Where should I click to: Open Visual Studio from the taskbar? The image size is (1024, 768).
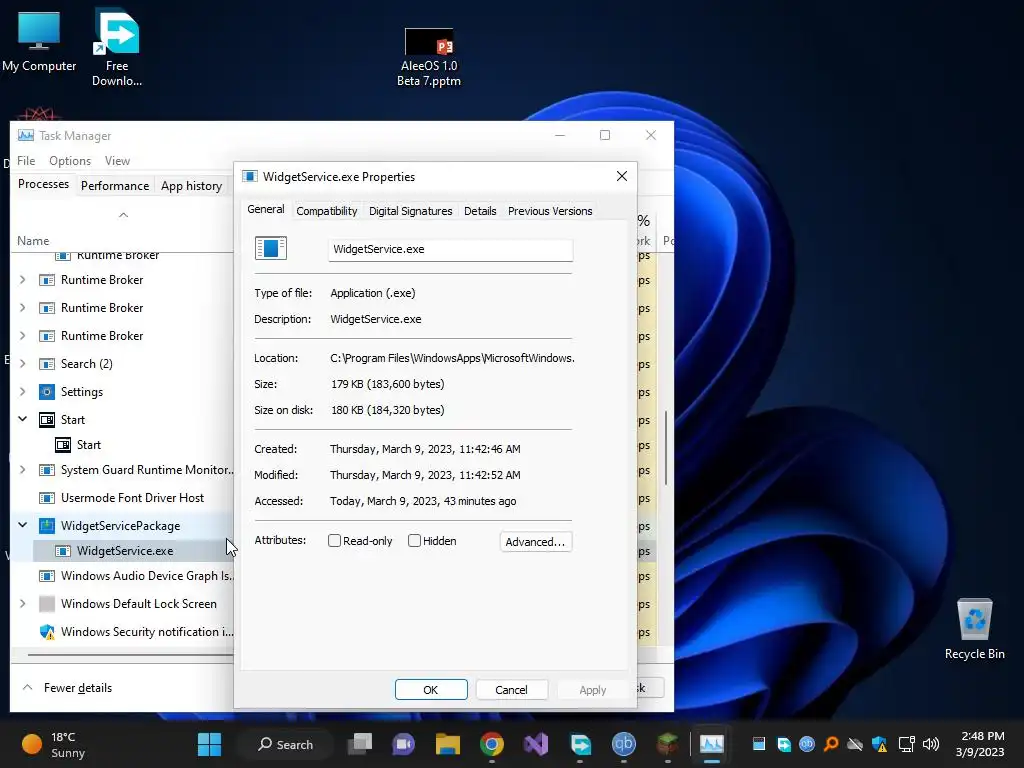click(x=536, y=744)
